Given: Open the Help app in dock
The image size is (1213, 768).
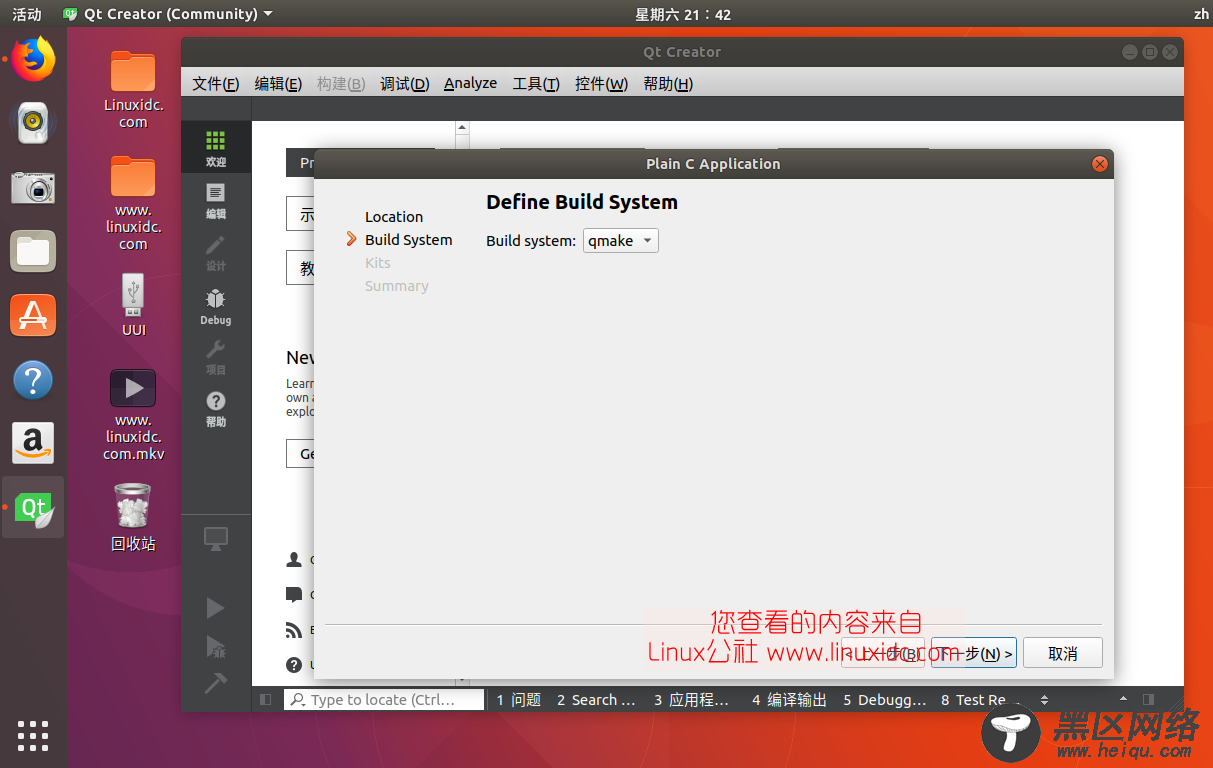Looking at the screenshot, I should [33, 380].
